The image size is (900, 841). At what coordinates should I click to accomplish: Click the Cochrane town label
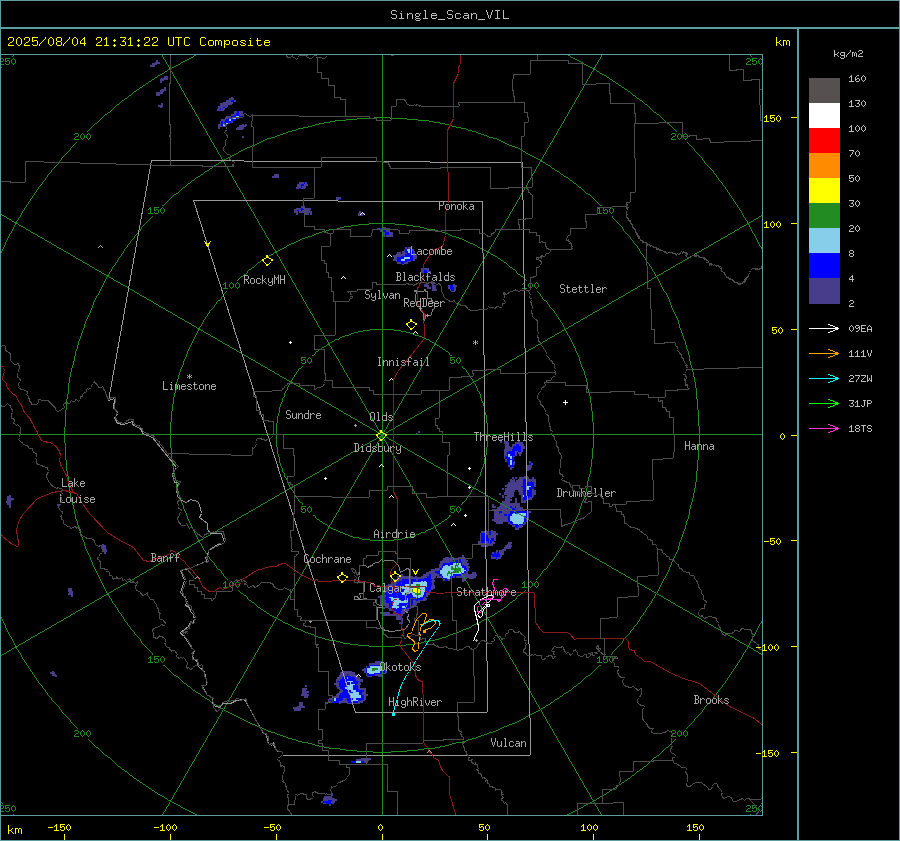click(x=327, y=559)
